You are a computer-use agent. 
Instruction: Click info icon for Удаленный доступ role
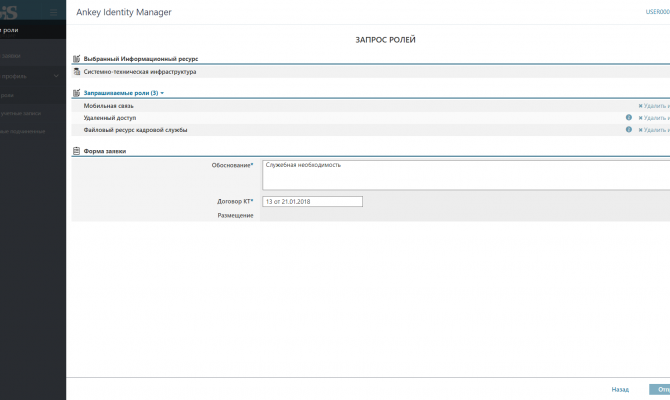pyautogui.click(x=629, y=117)
